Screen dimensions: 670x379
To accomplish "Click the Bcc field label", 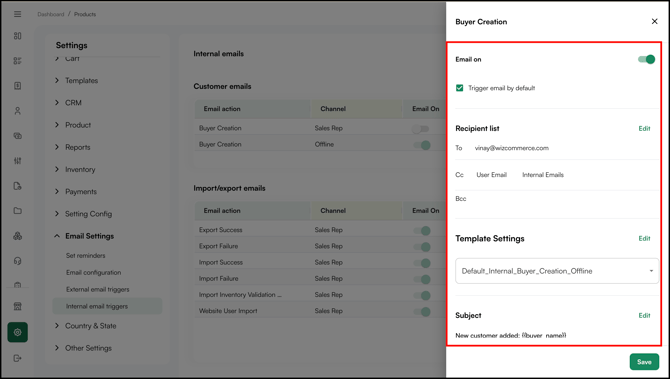I will pos(461,199).
